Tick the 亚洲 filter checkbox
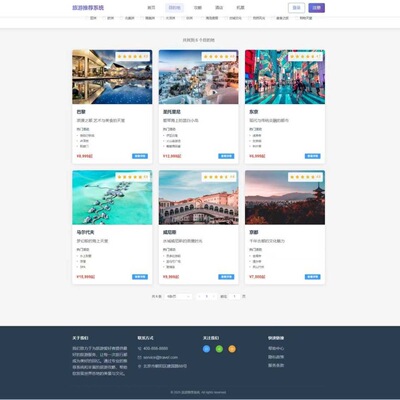The image size is (400, 400). pyautogui.click(x=86, y=18)
